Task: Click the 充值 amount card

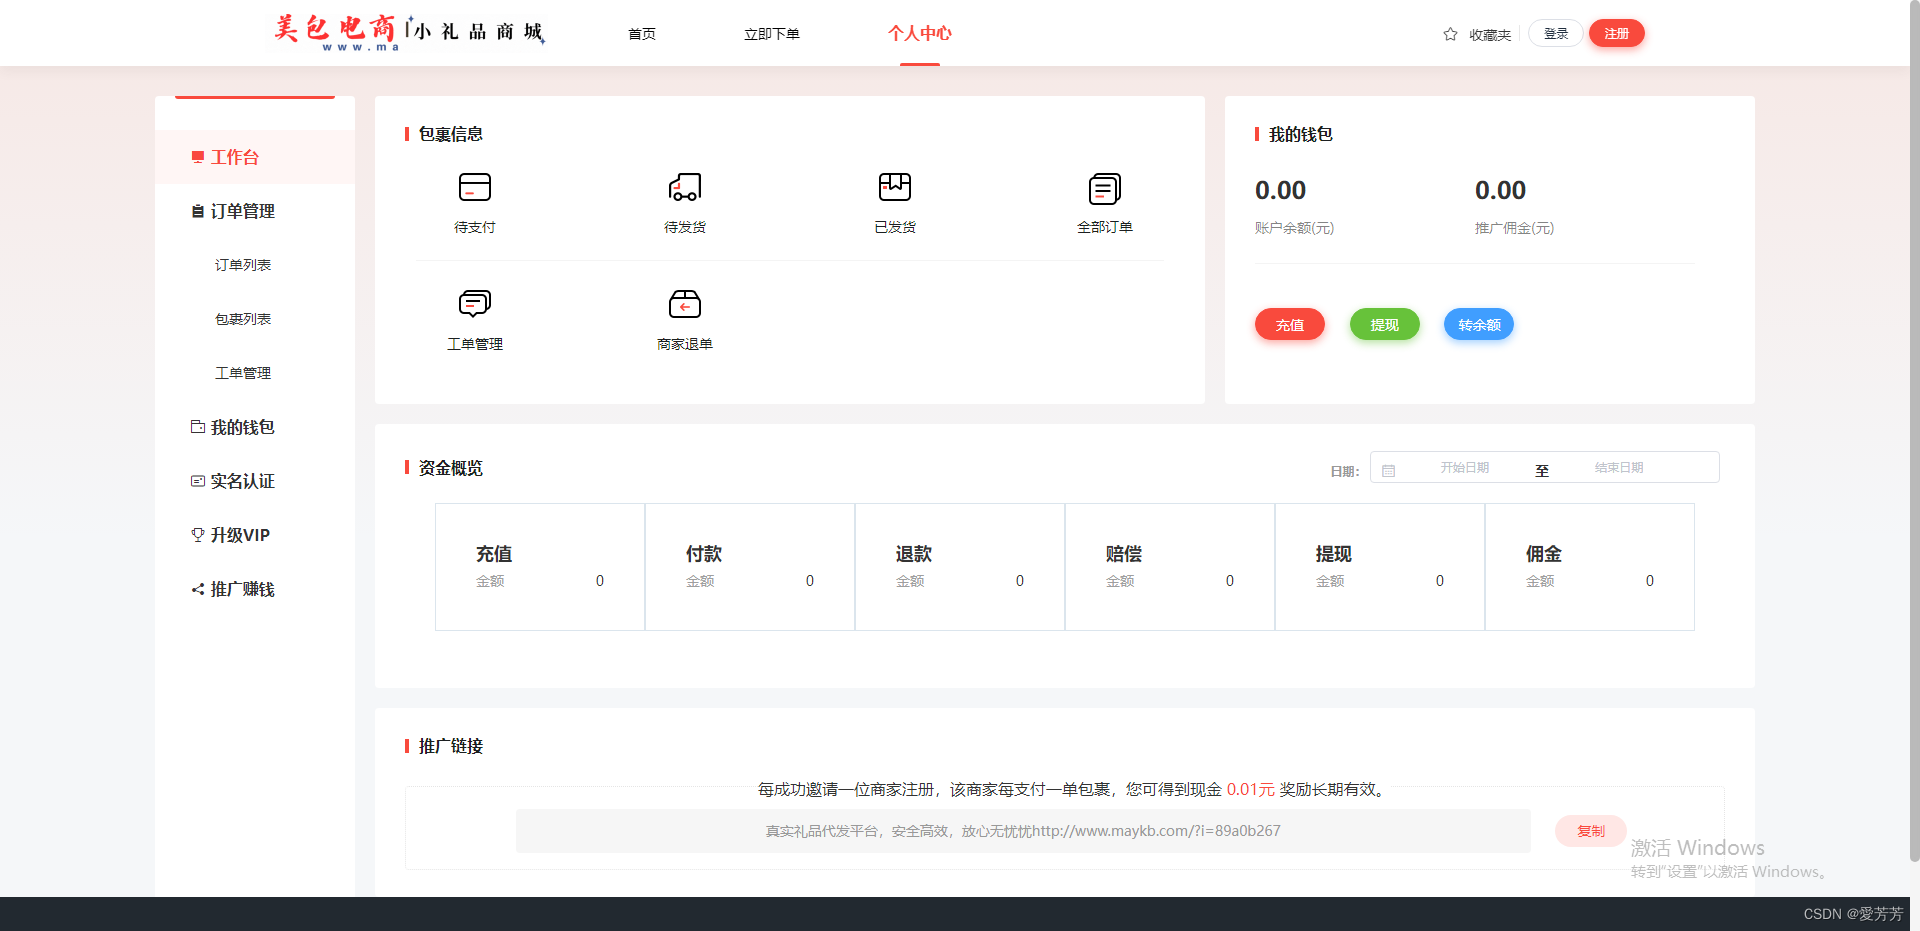Action: 540,567
